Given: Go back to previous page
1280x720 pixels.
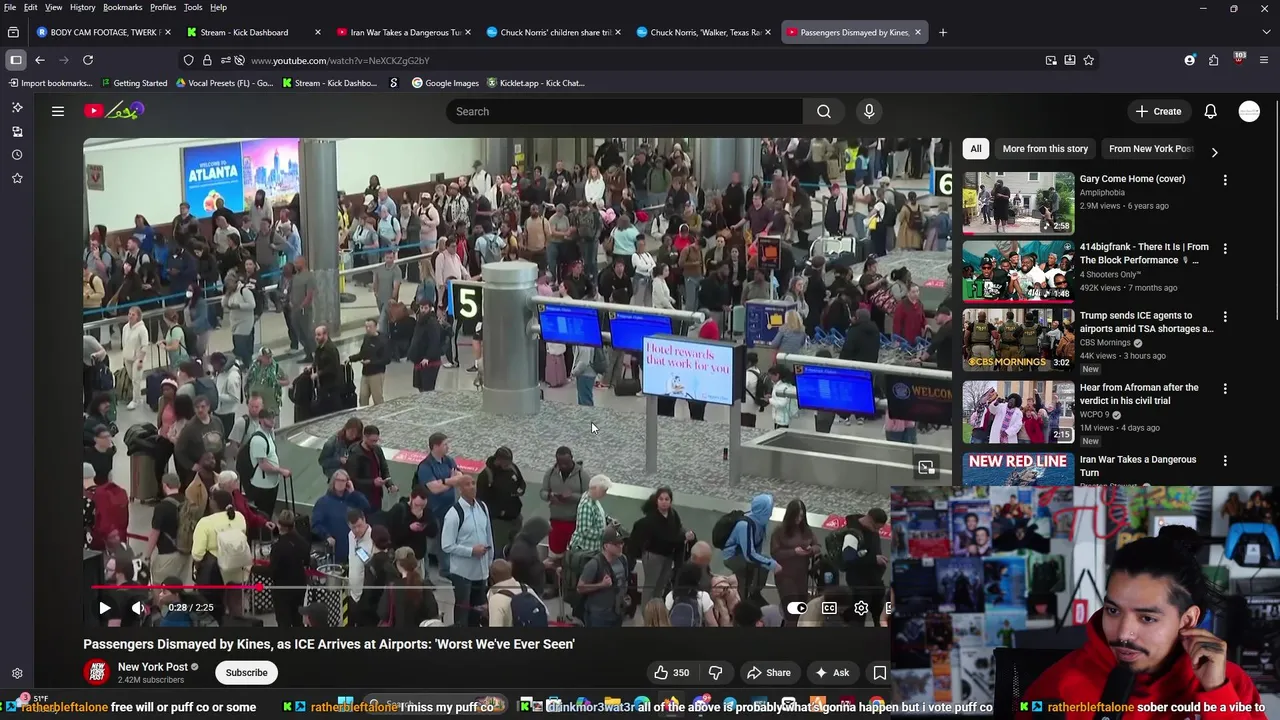Looking at the screenshot, I should [40, 60].
